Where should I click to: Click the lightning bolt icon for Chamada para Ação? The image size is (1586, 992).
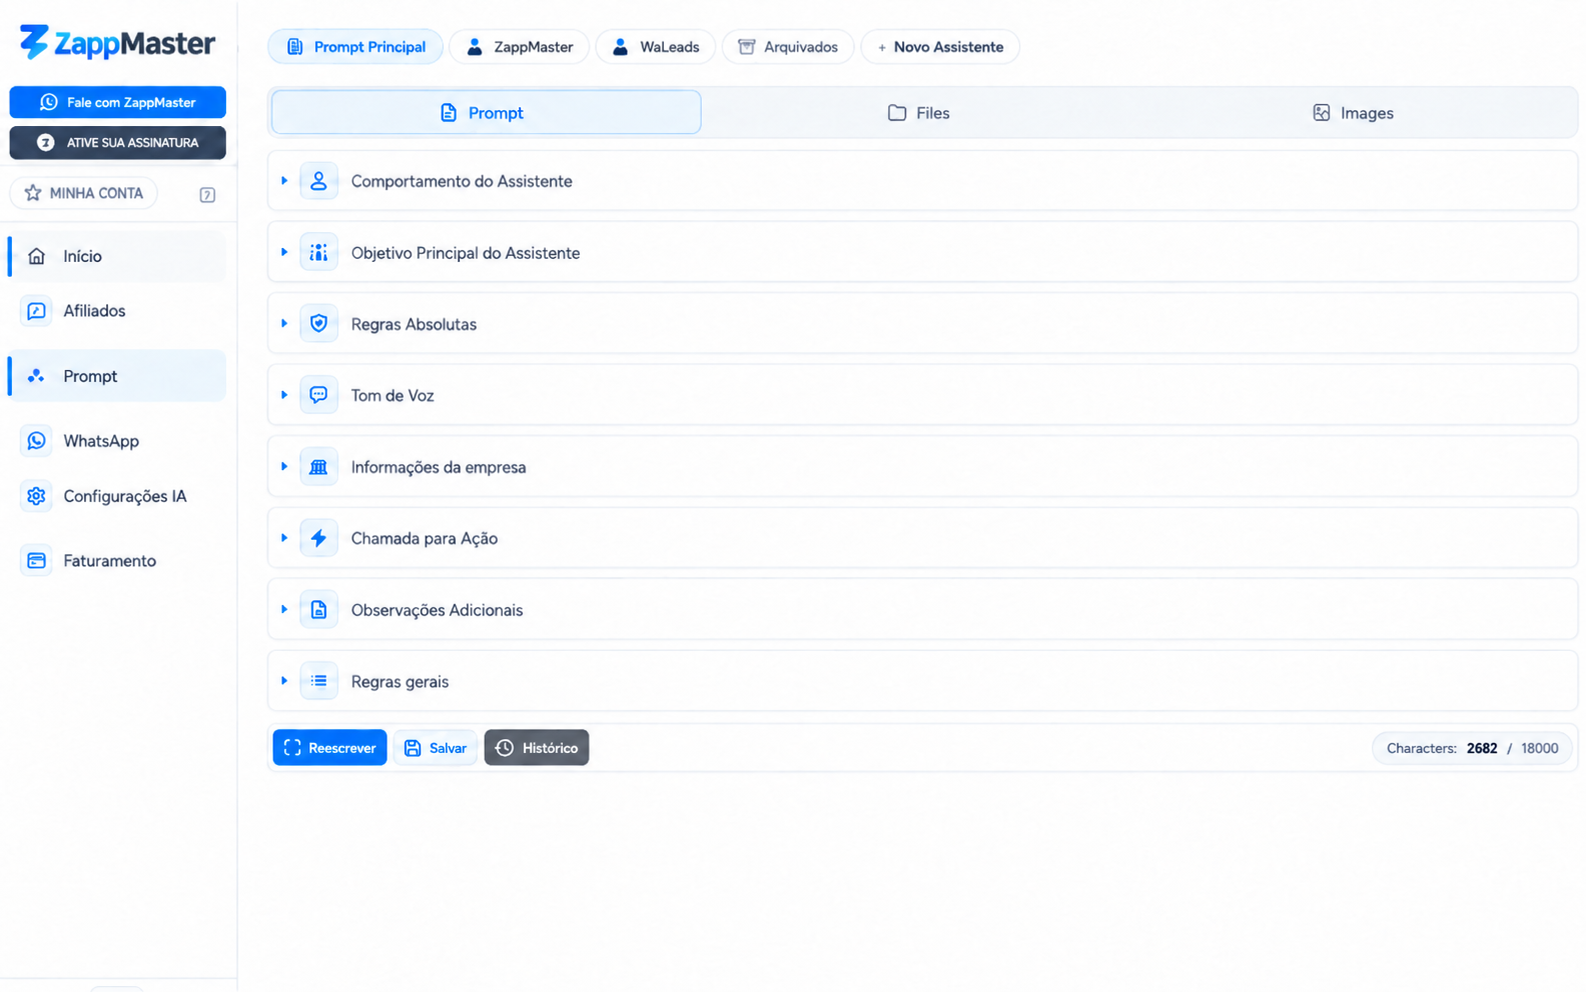pyautogui.click(x=319, y=538)
